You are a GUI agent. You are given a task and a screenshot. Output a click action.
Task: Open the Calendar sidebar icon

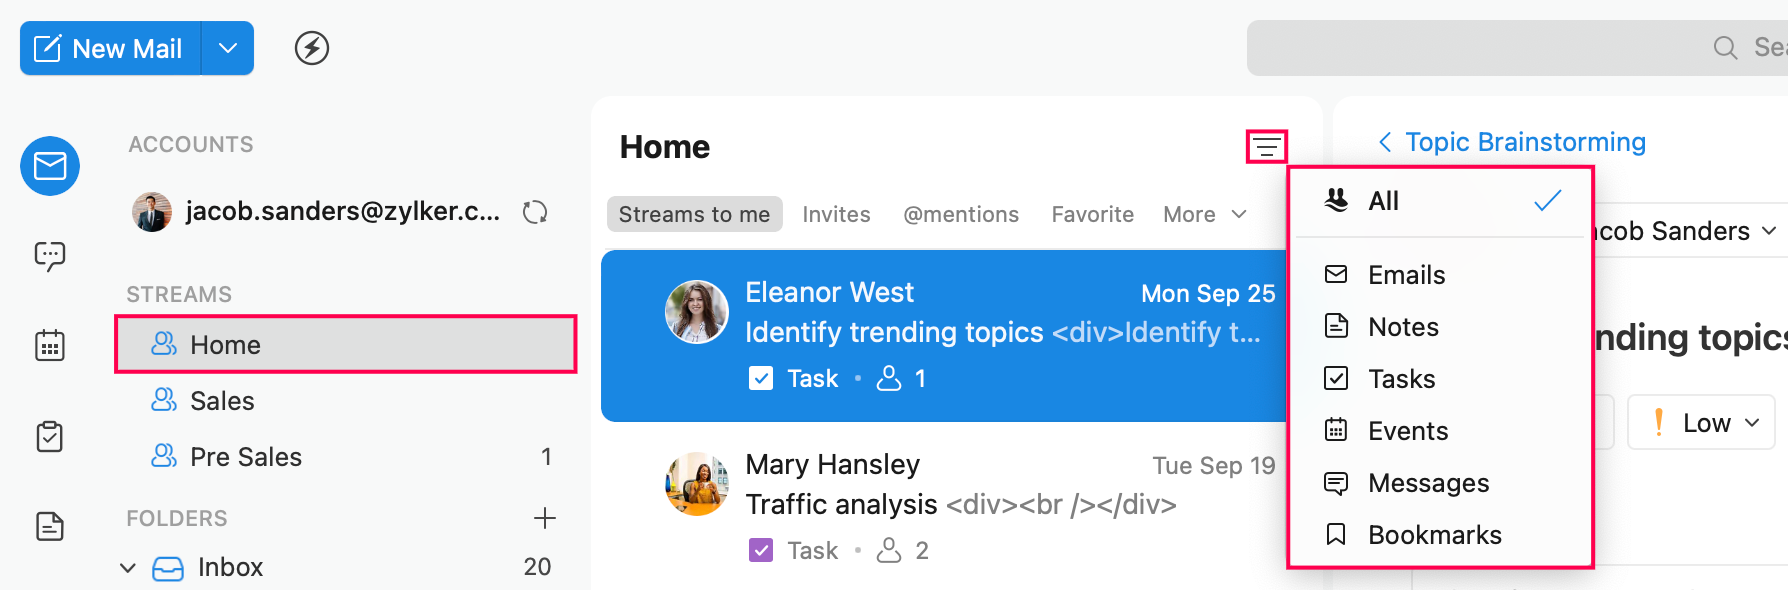click(50, 346)
